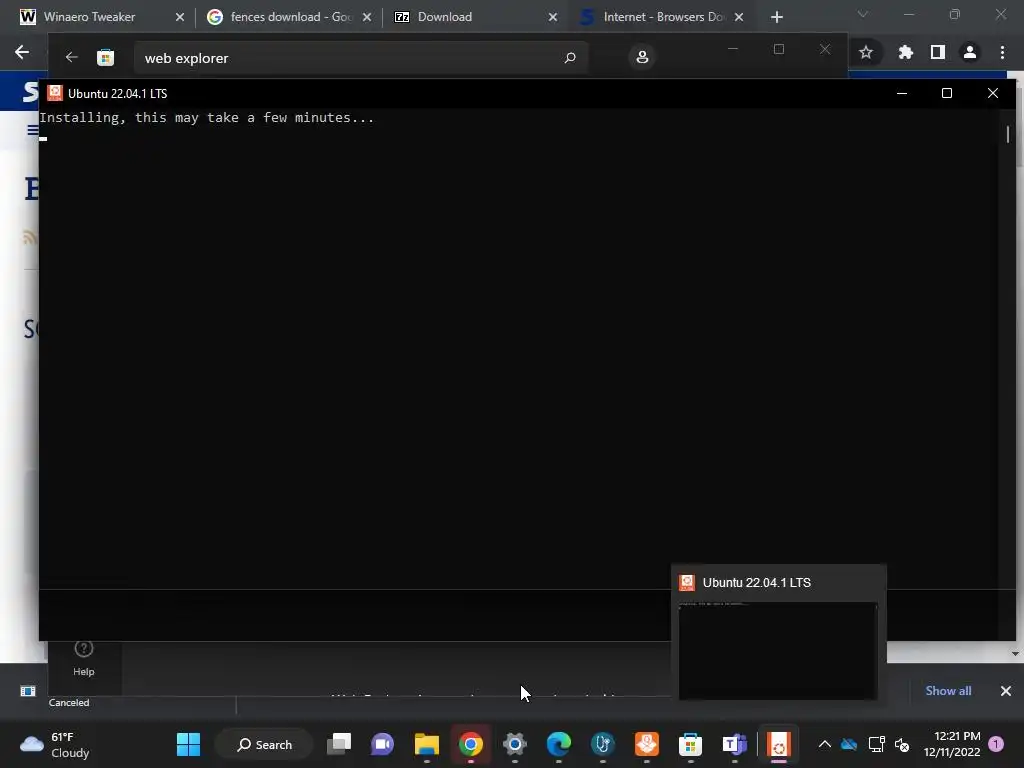Open Chrome extensions puzzle icon

click(905, 52)
